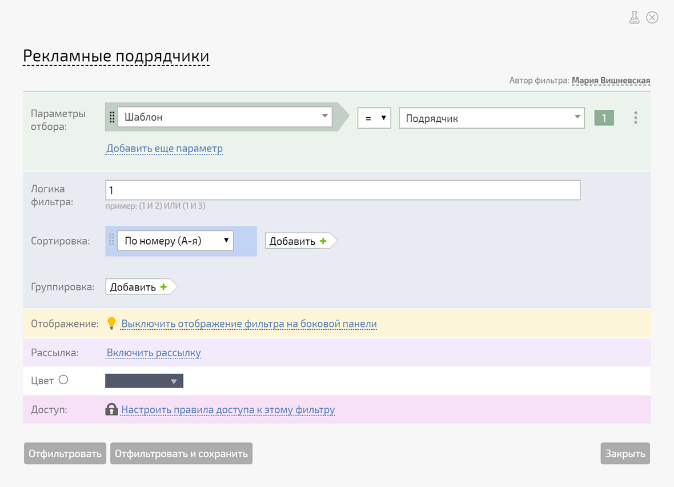Viewport: 674px width, 487px height.
Task: Open the Подрядчик value dropdown
Action: (492, 118)
